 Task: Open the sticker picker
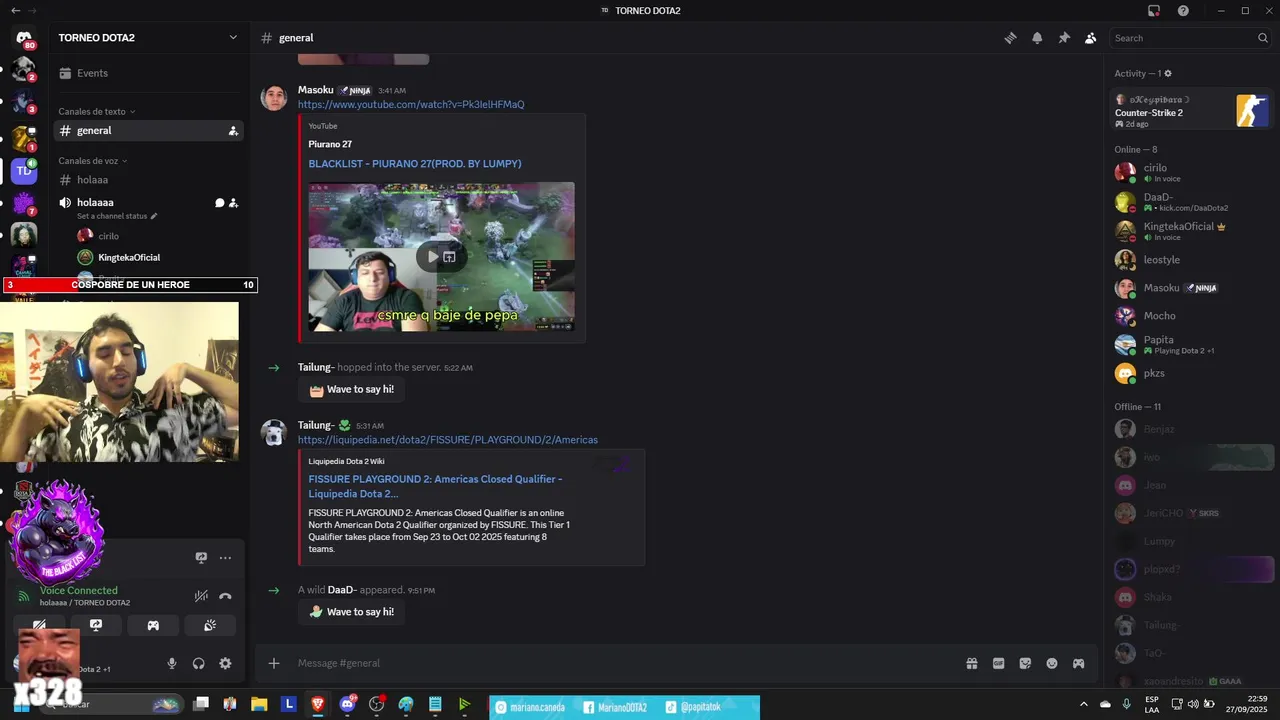[1025, 663]
